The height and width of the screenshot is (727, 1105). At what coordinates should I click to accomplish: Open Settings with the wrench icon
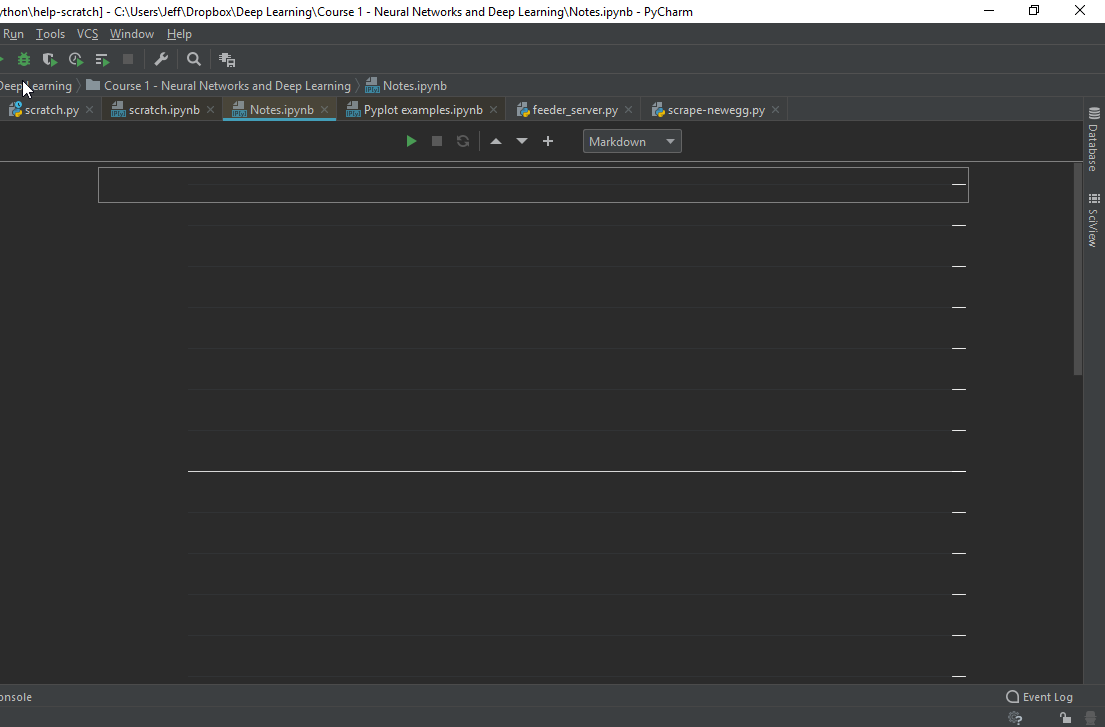click(x=161, y=60)
